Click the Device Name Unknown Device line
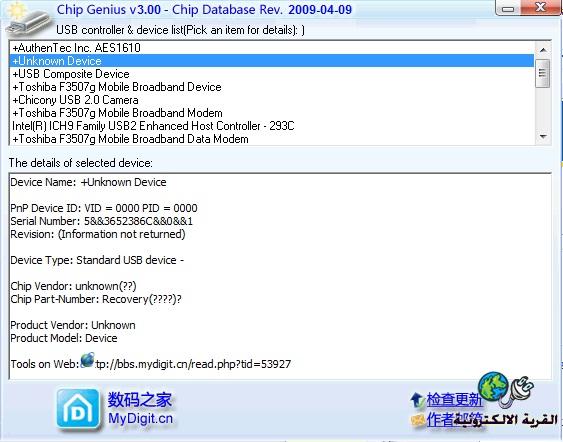The height and width of the screenshot is (442, 563). (x=88, y=182)
